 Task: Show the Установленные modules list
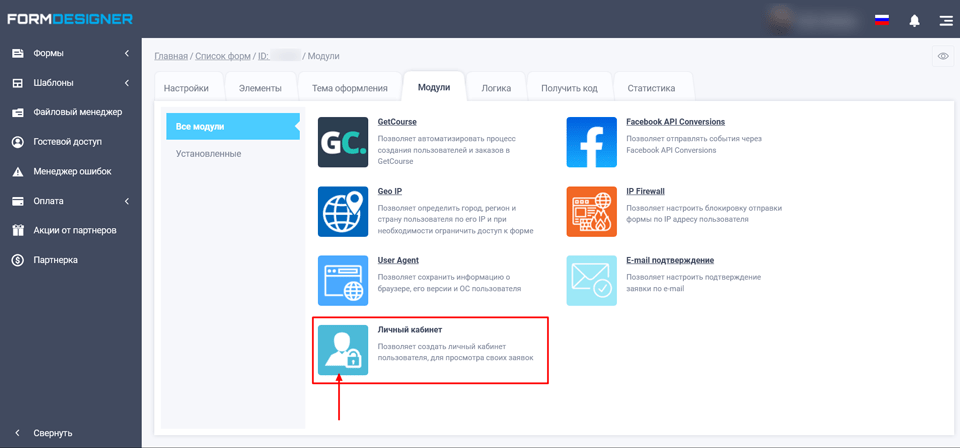(208, 154)
